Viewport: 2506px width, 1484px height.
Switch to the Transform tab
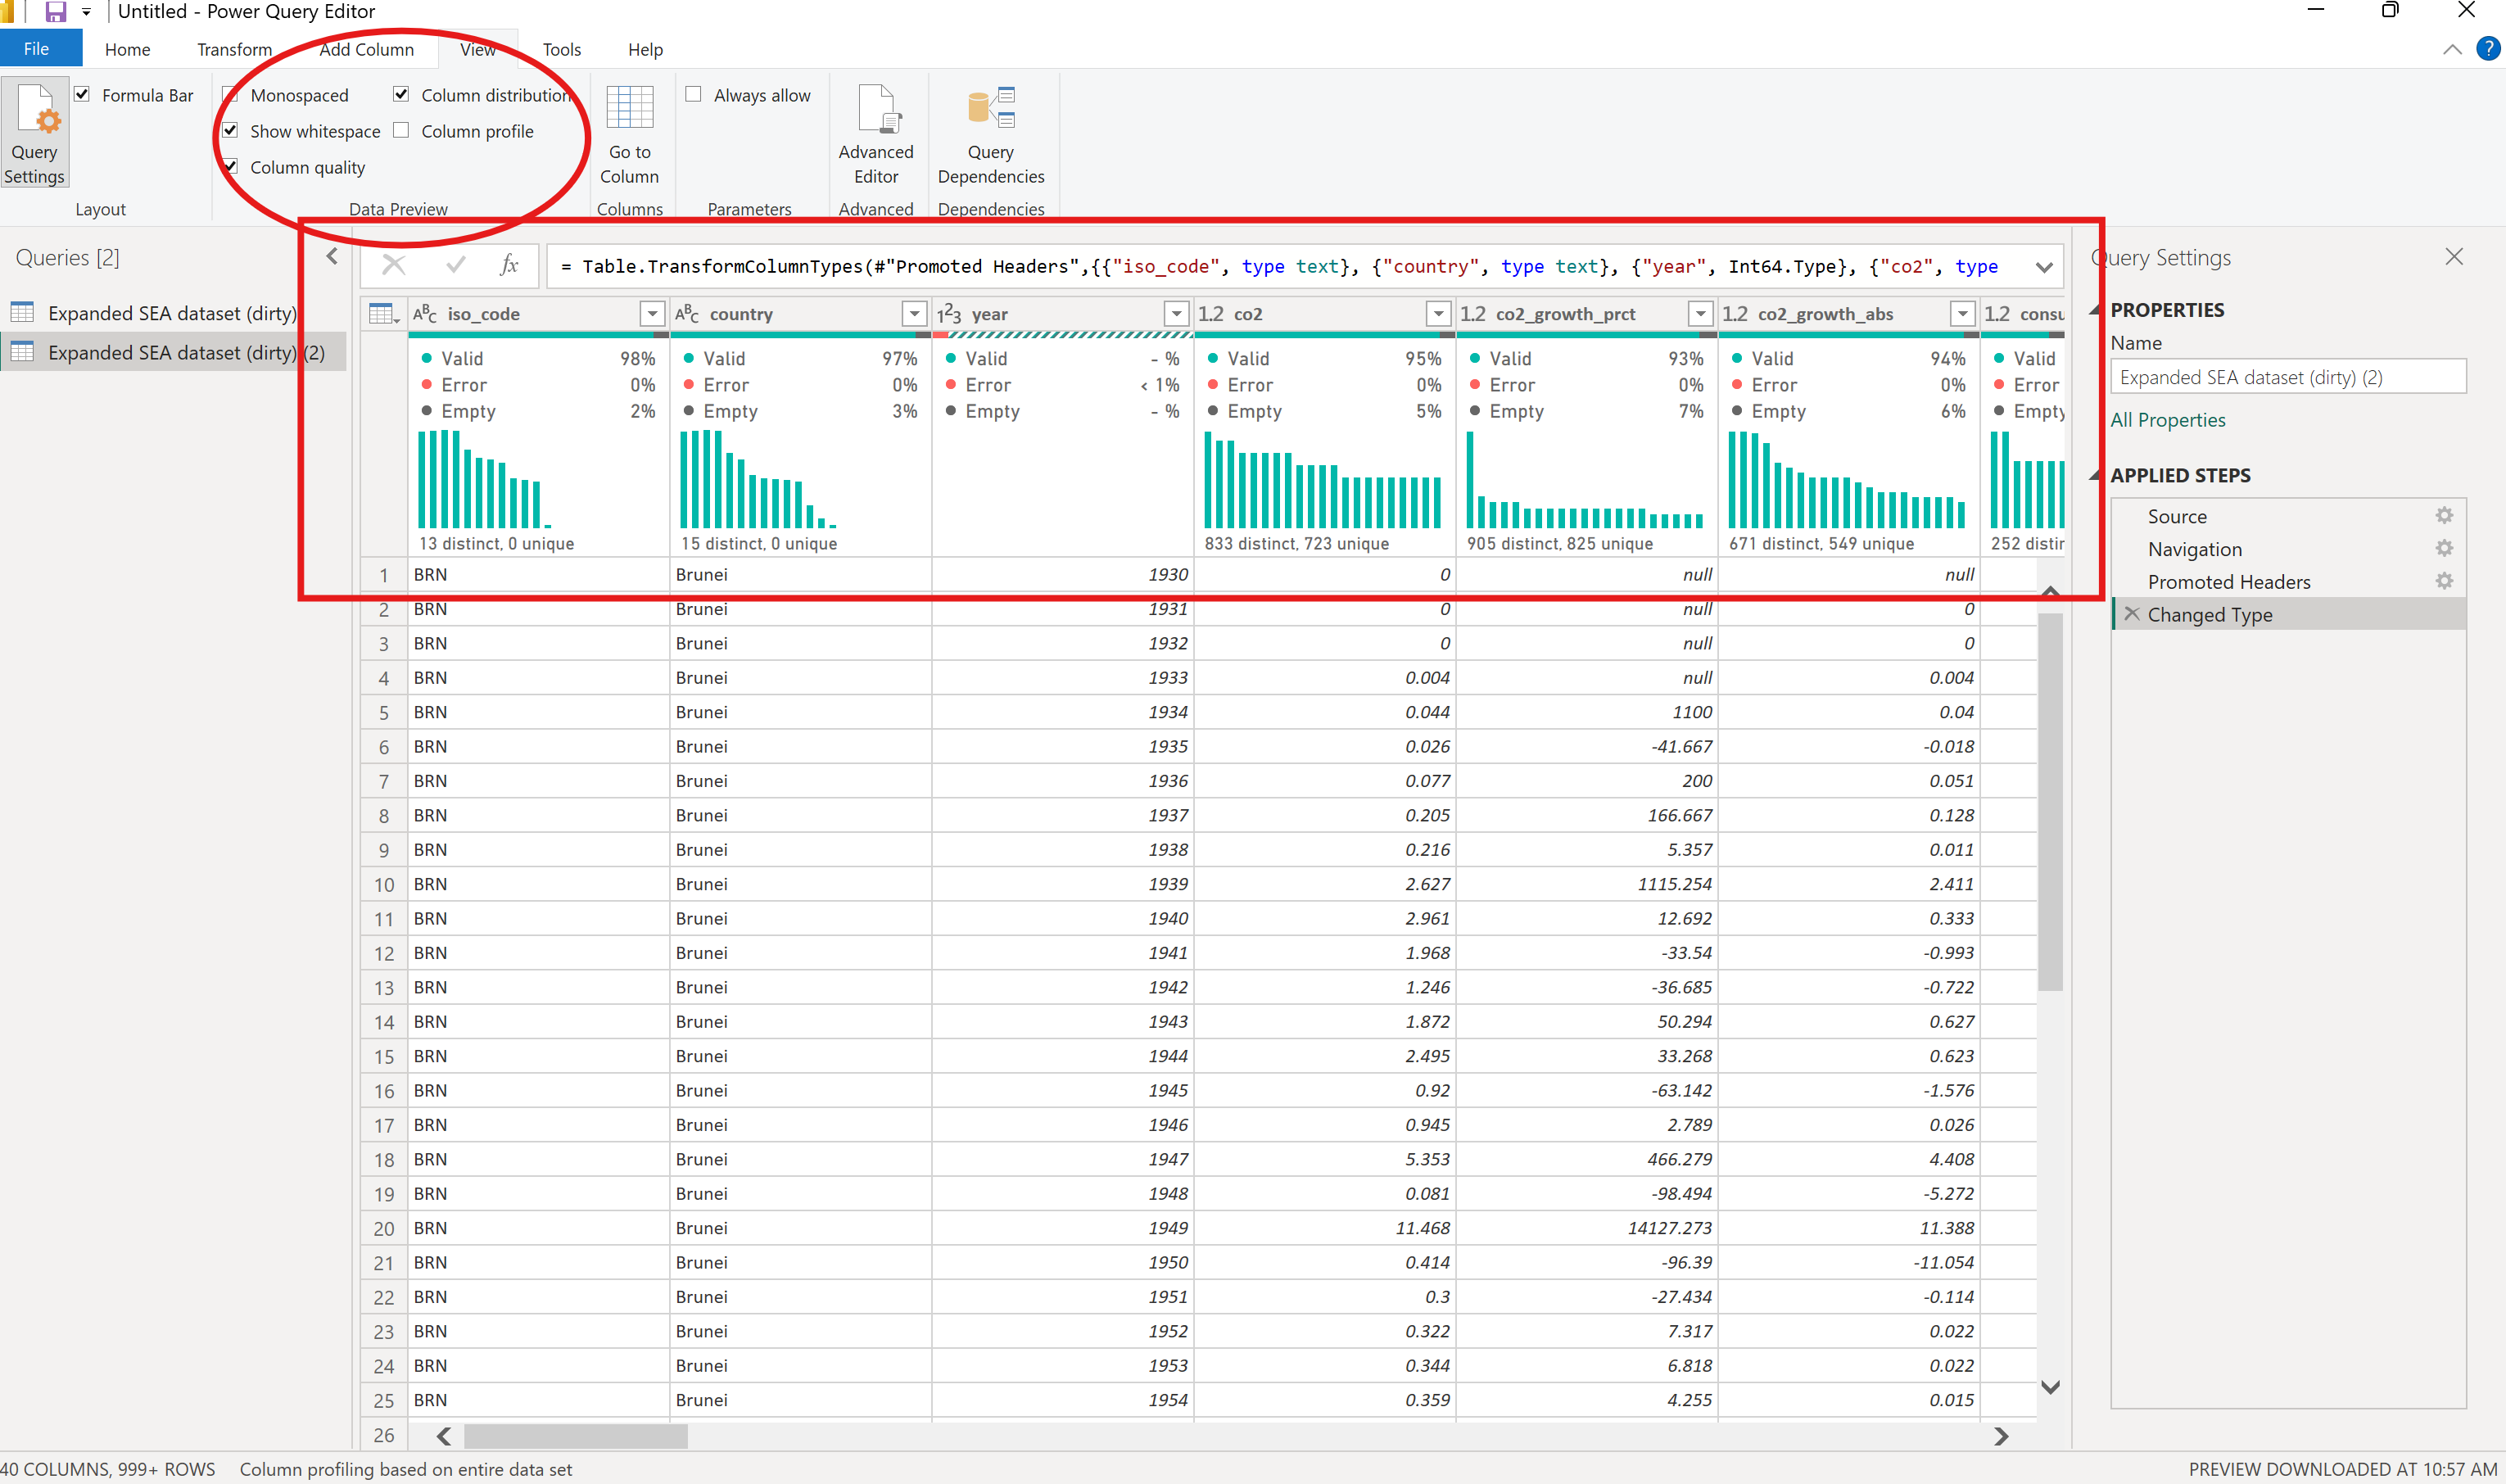click(x=234, y=49)
